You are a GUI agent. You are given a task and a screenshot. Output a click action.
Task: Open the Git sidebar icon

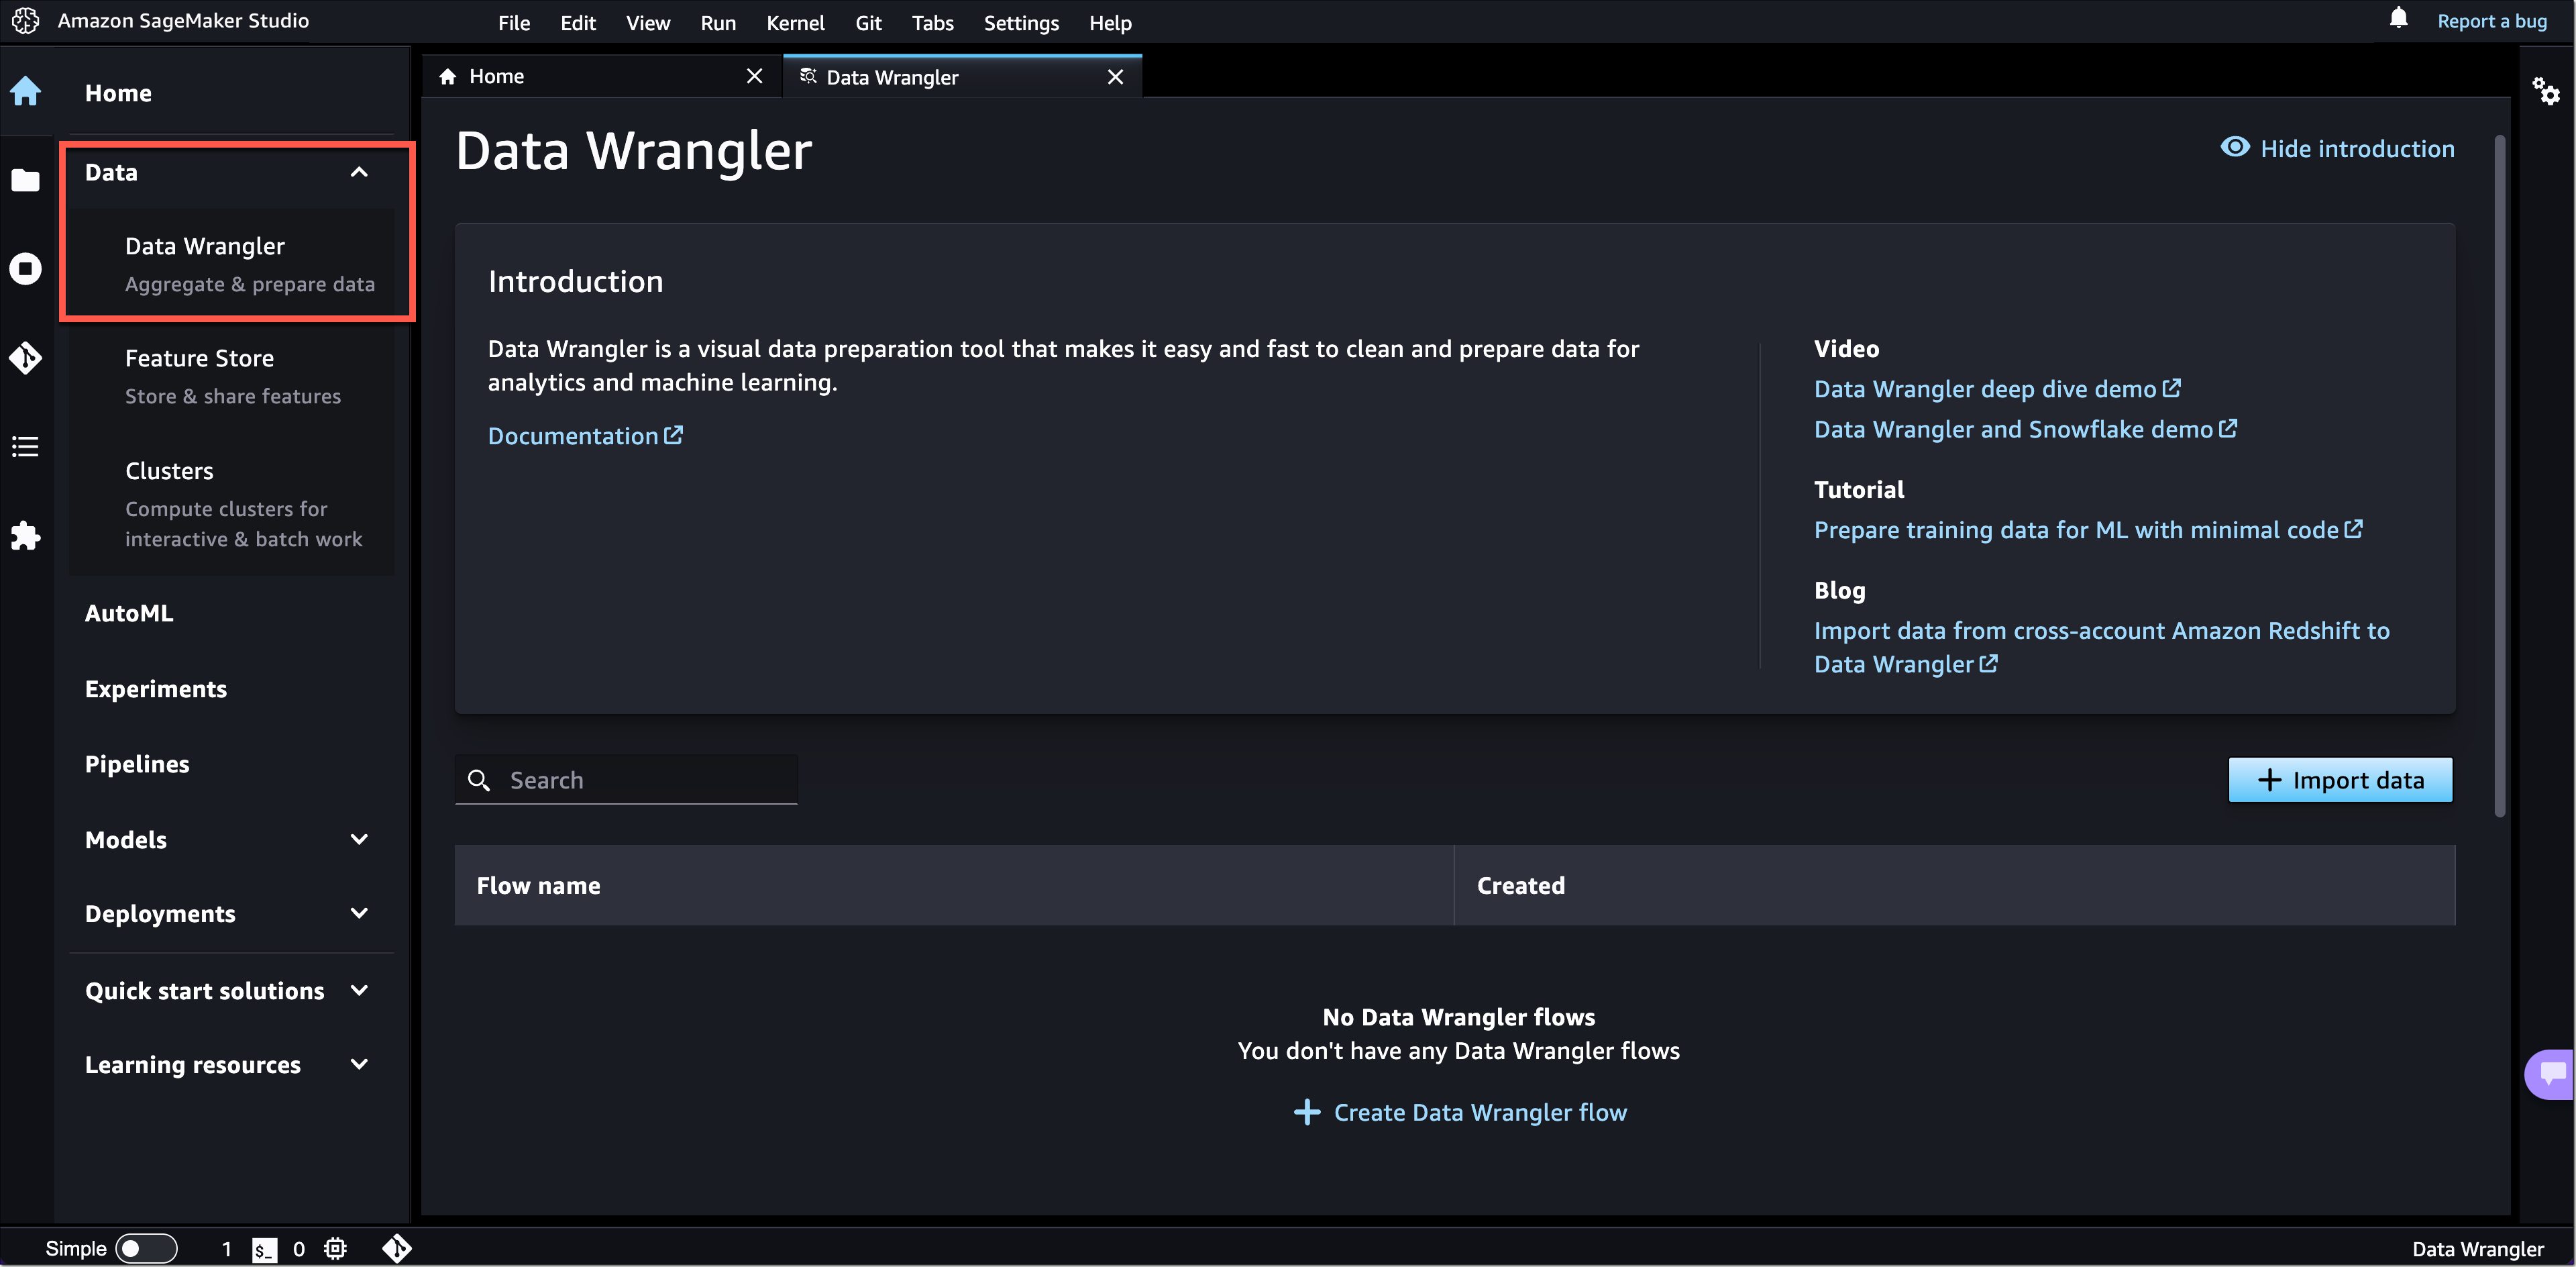coord(26,357)
